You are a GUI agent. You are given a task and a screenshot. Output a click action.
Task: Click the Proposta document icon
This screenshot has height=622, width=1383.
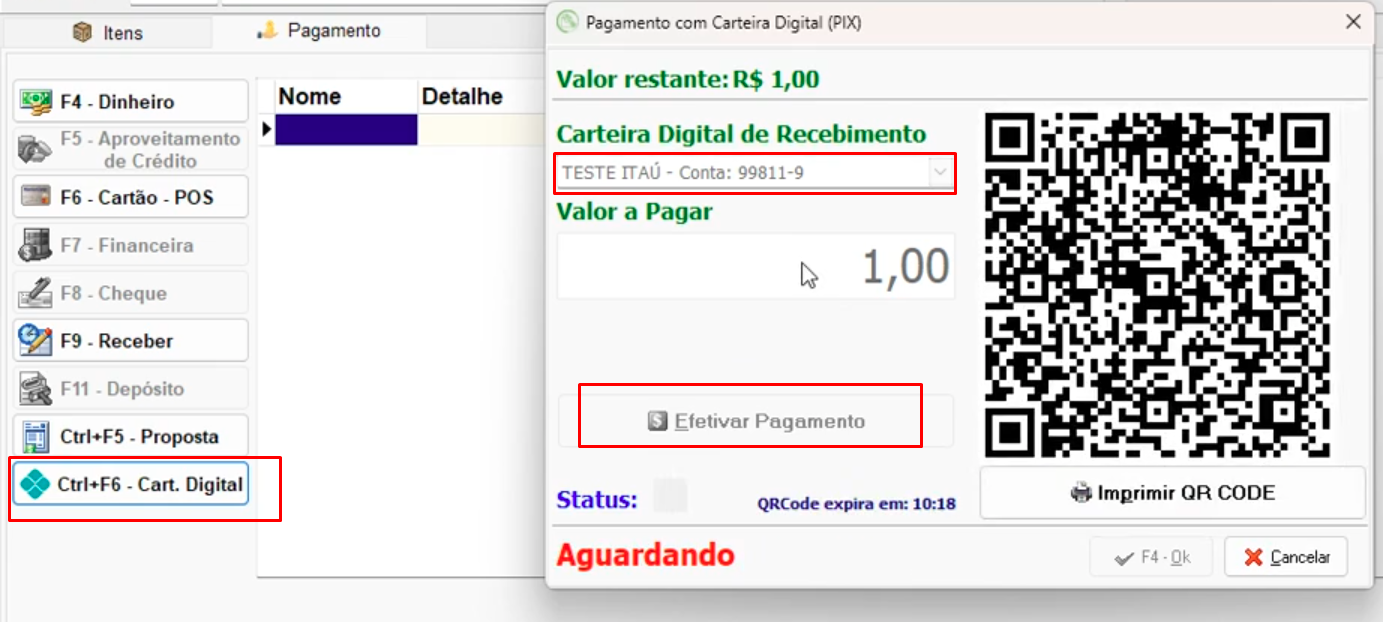[x=36, y=437]
